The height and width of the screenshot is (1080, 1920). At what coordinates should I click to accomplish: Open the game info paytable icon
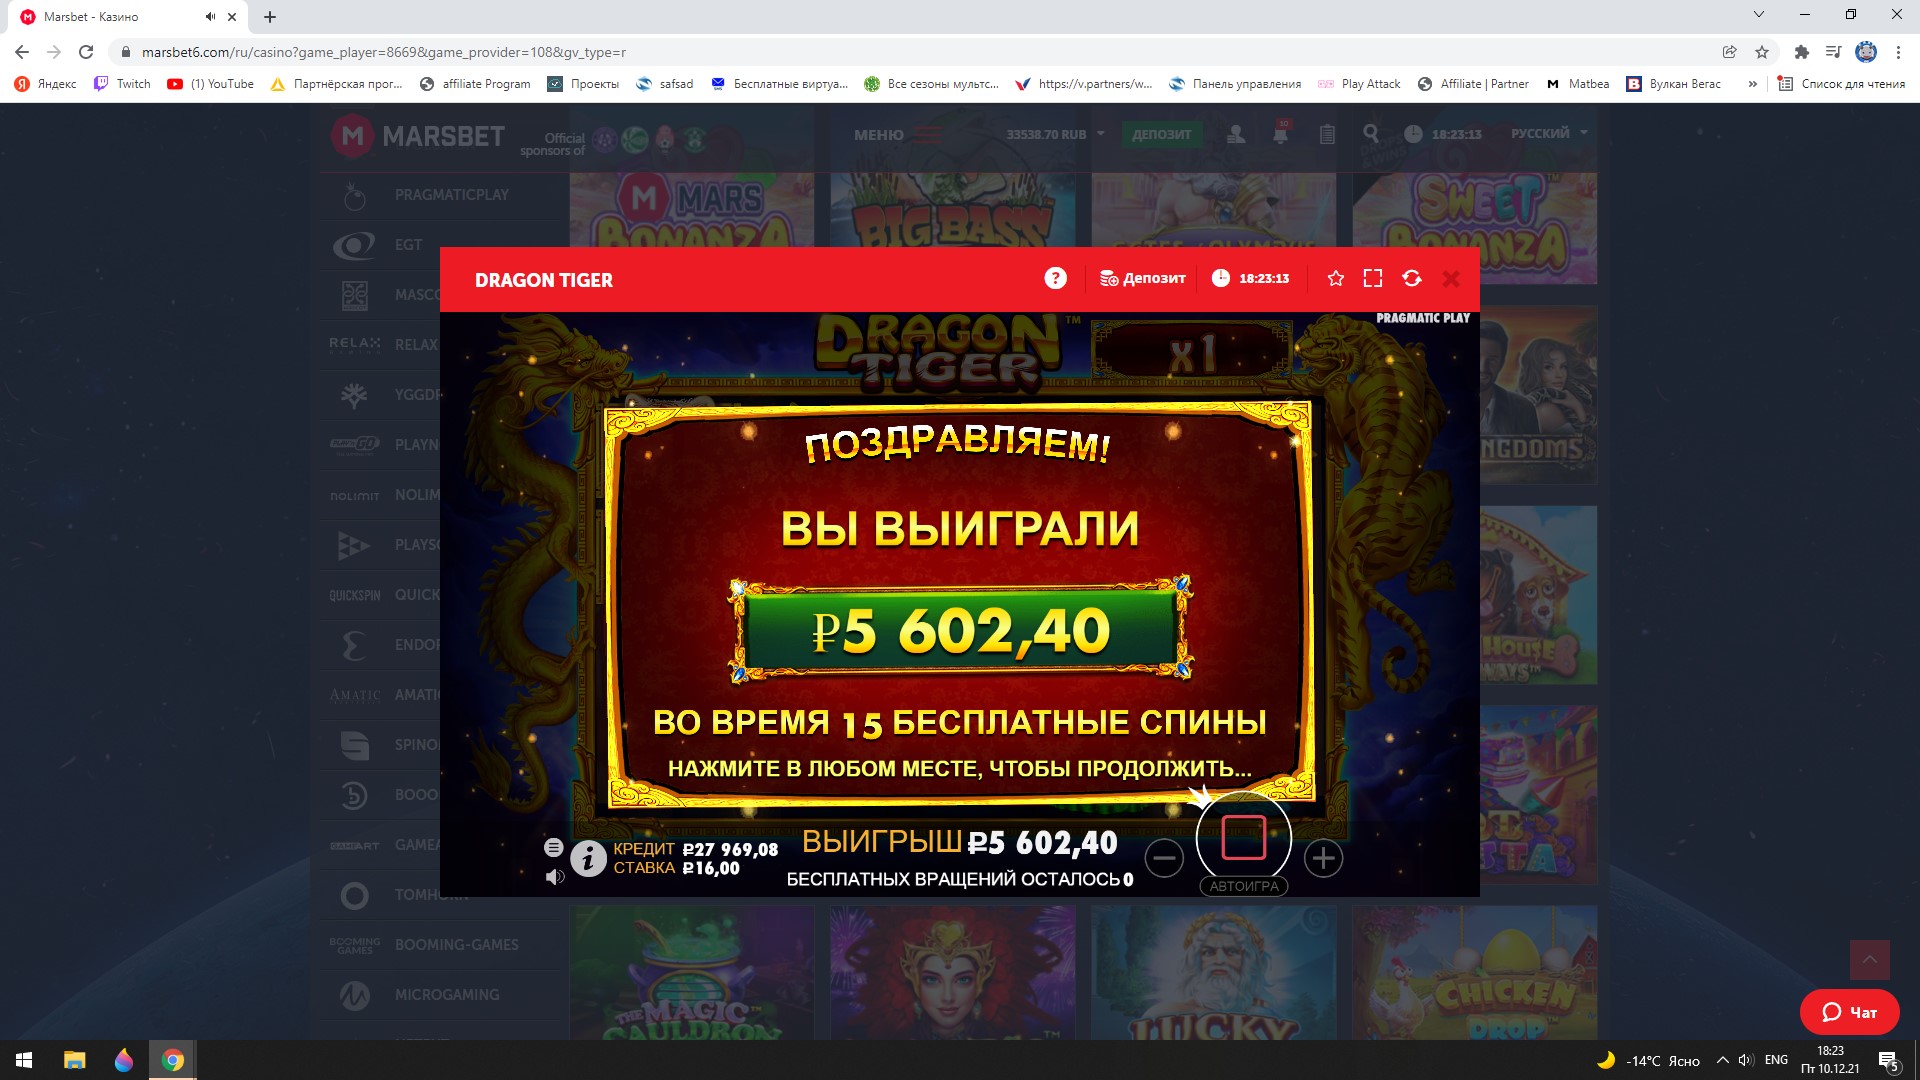coord(588,858)
